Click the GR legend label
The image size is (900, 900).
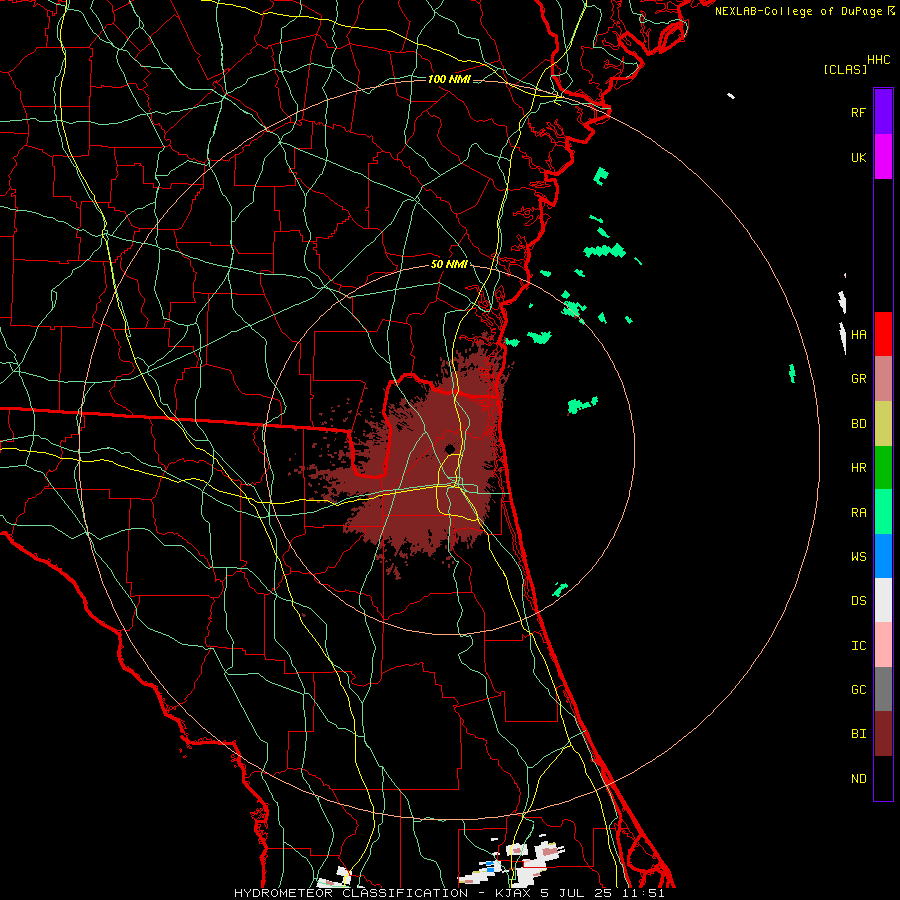[x=858, y=379]
